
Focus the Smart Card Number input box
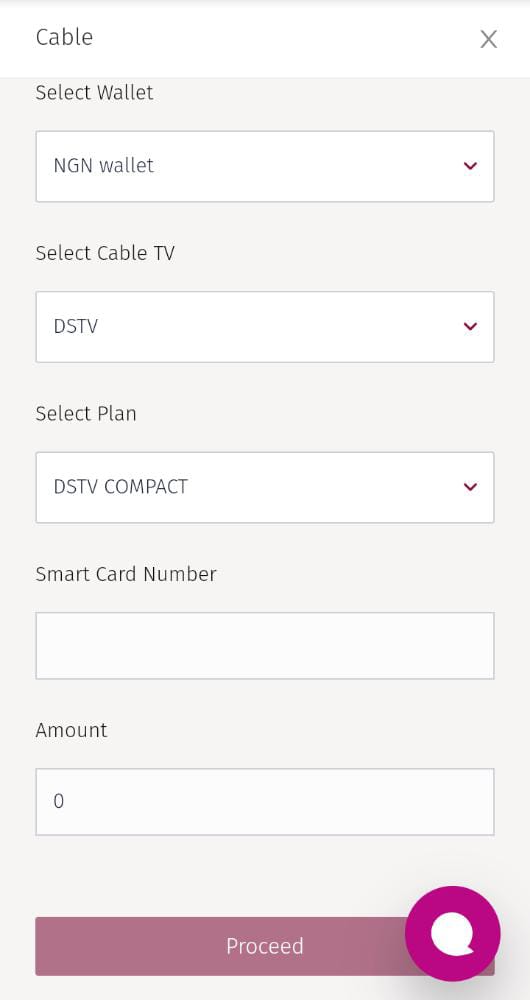click(x=265, y=646)
